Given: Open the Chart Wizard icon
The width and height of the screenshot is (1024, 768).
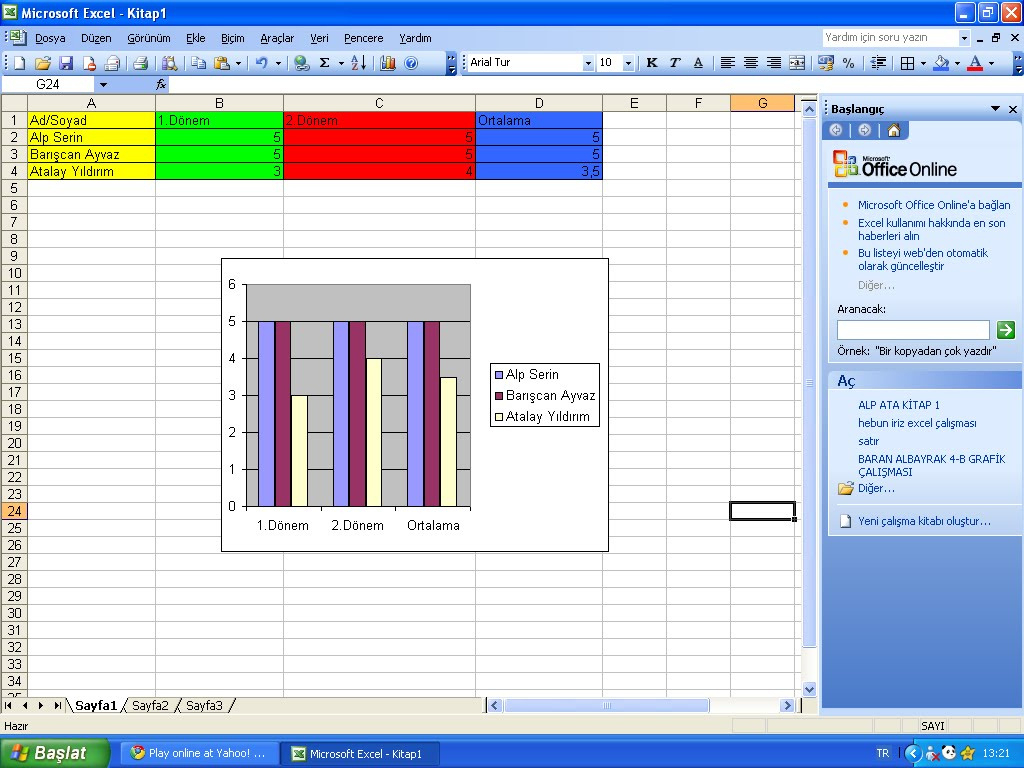Looking at the screenshot, I should pyautogui.click(x=388, y=62).
